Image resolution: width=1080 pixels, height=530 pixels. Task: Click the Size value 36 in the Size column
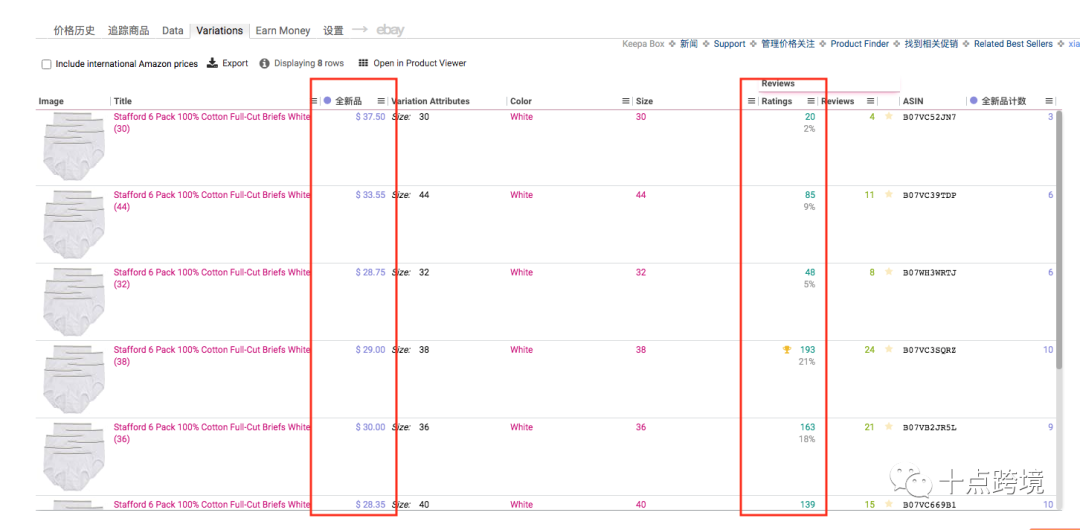coord(641,427)
